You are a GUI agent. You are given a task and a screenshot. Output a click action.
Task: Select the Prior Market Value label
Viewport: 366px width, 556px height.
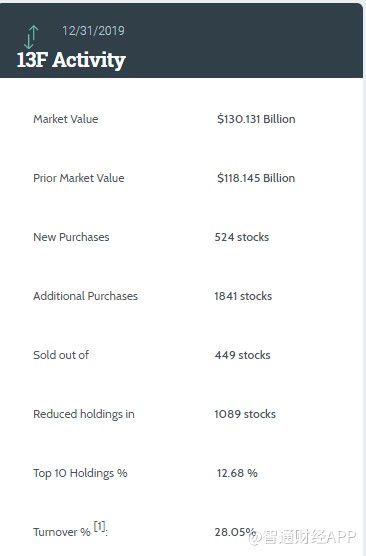coord(79,178)
